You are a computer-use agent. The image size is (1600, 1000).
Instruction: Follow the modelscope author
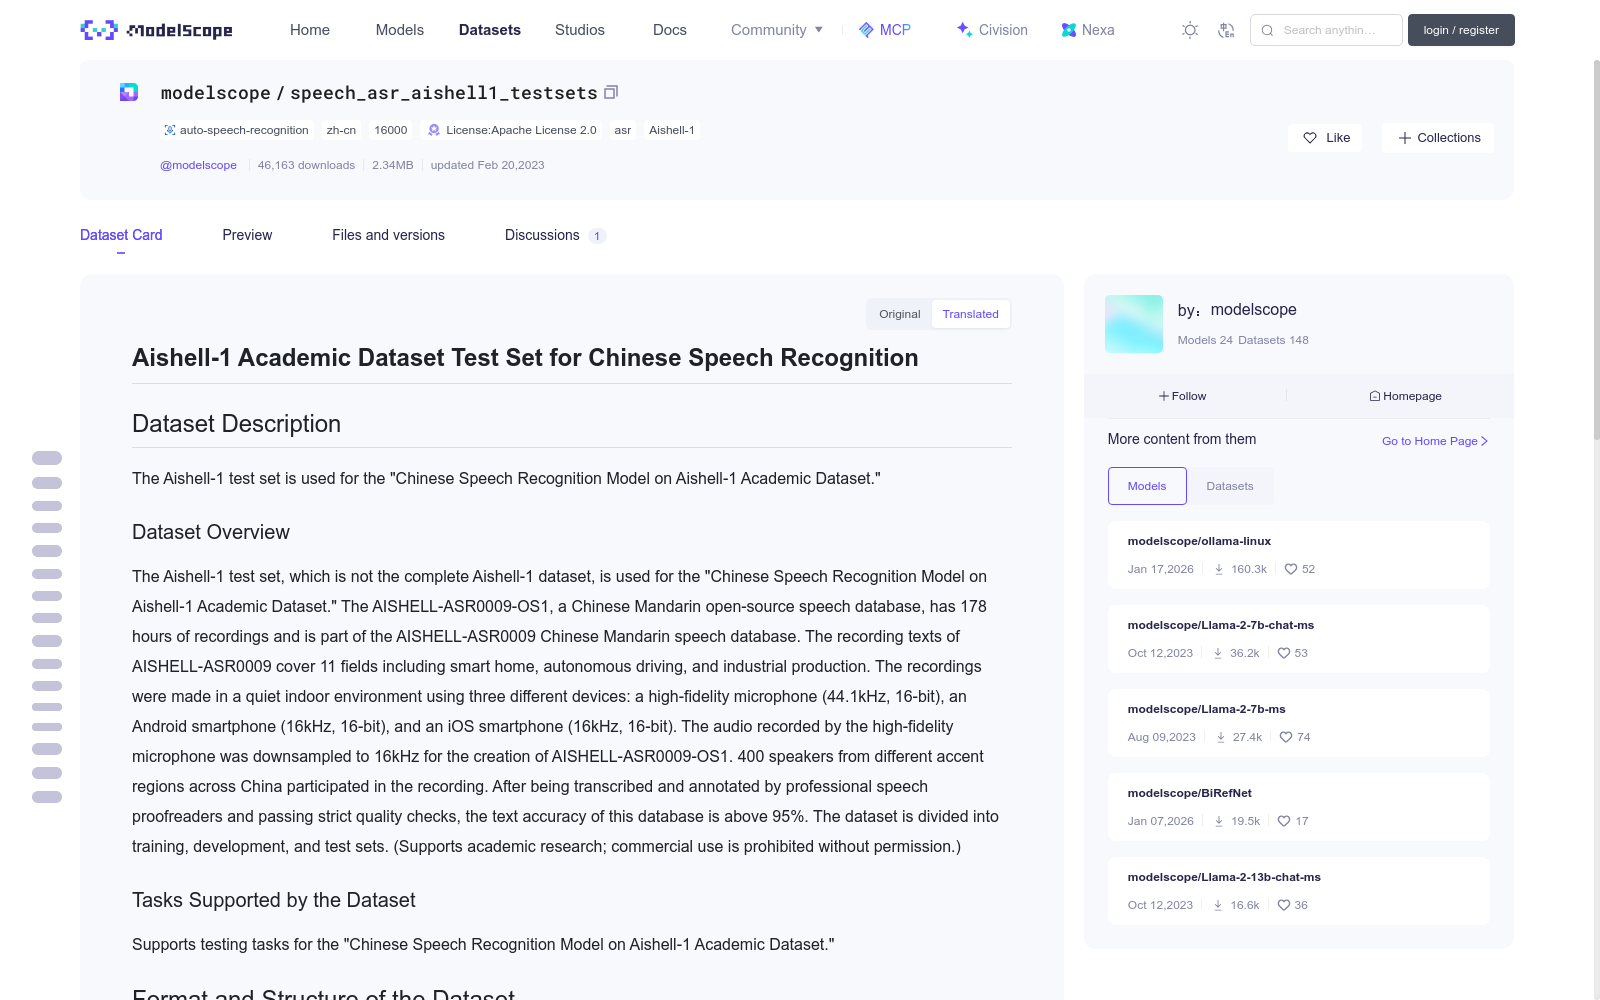[1183, 396]
